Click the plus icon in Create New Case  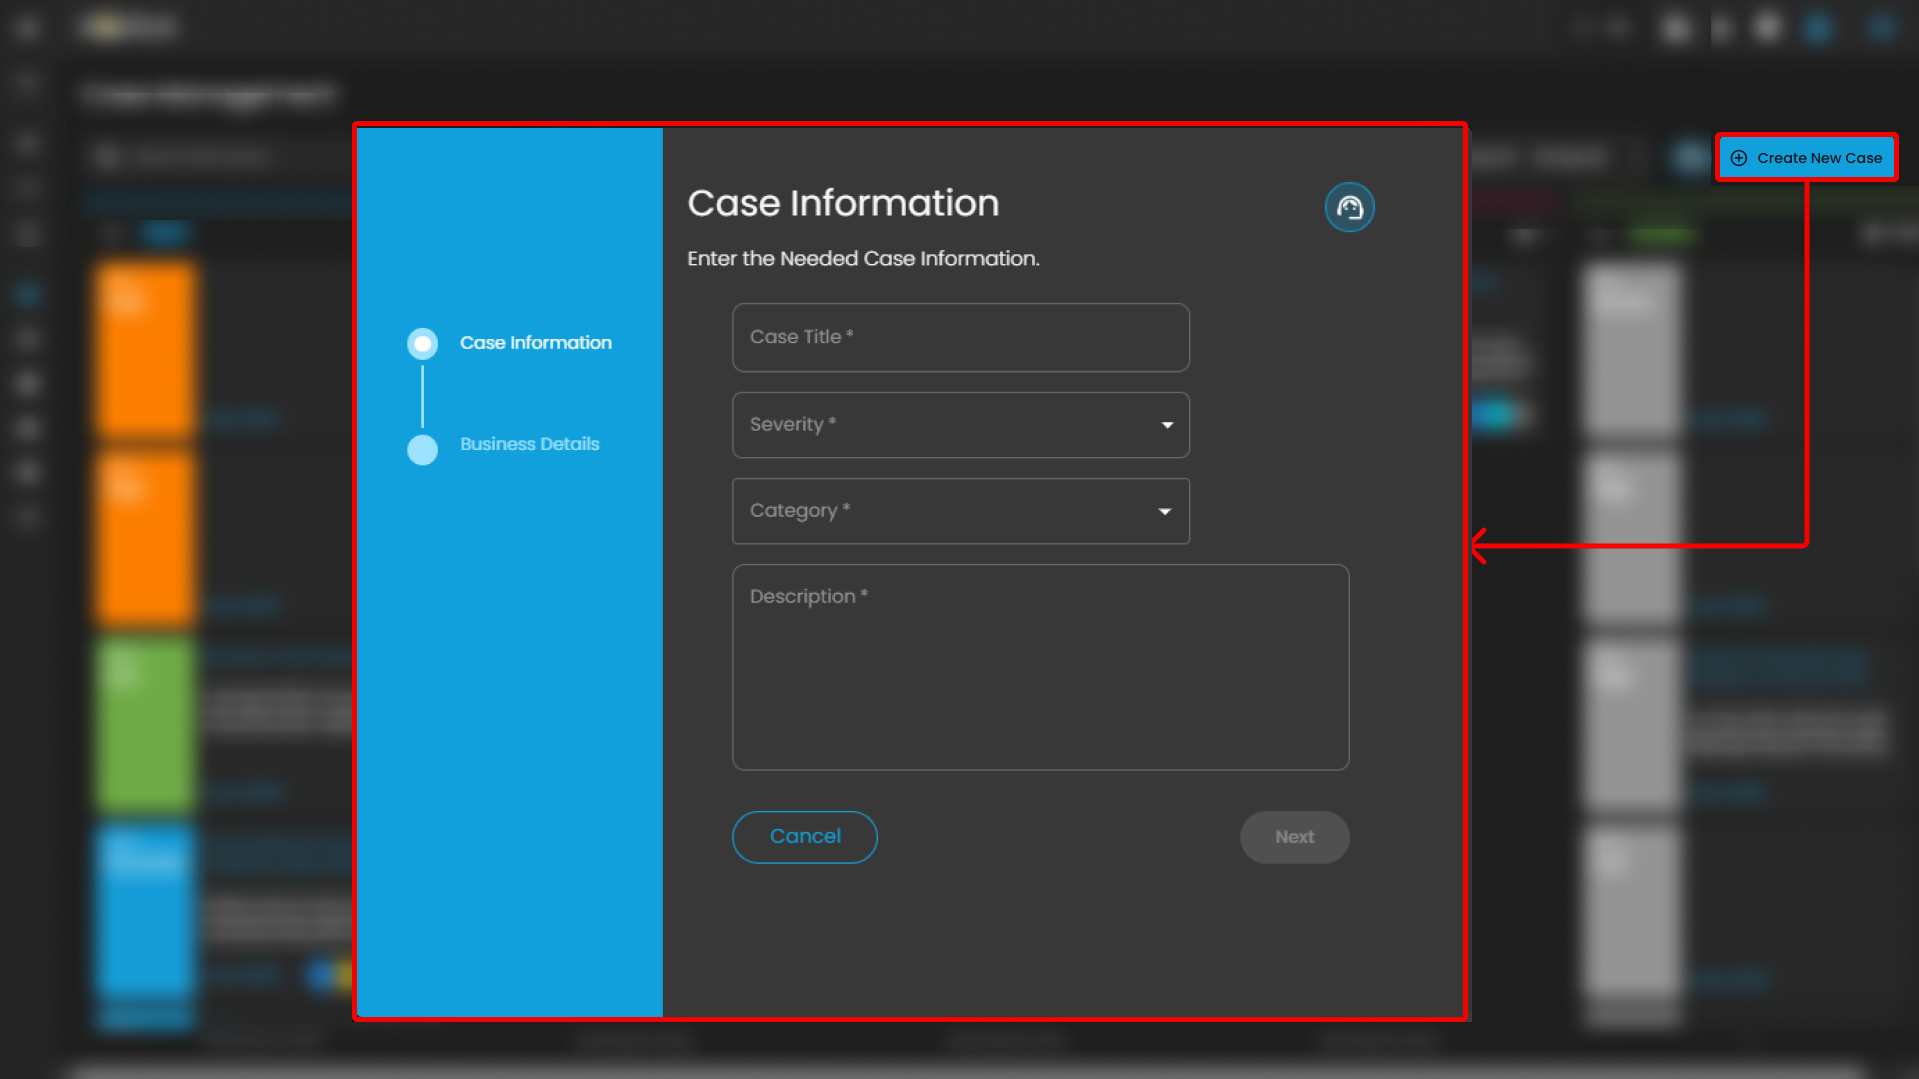(x=1739, y=158)
